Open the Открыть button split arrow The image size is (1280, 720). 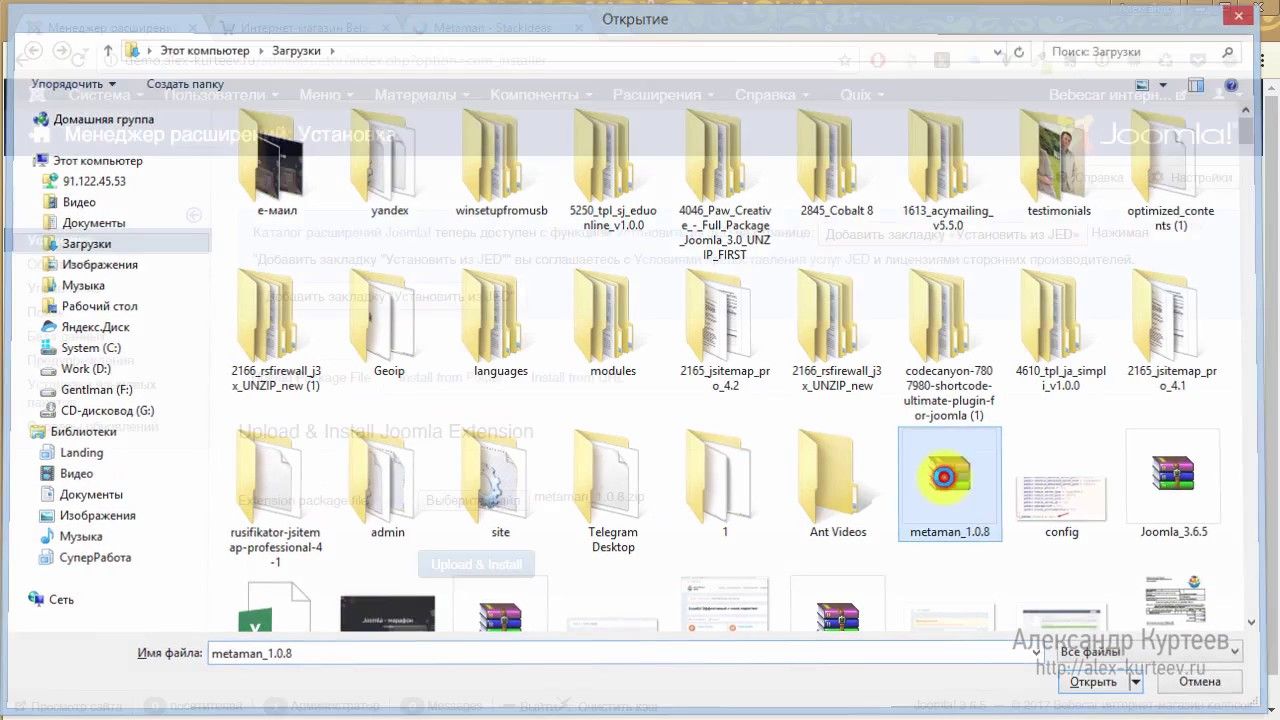click(1136, 682)
